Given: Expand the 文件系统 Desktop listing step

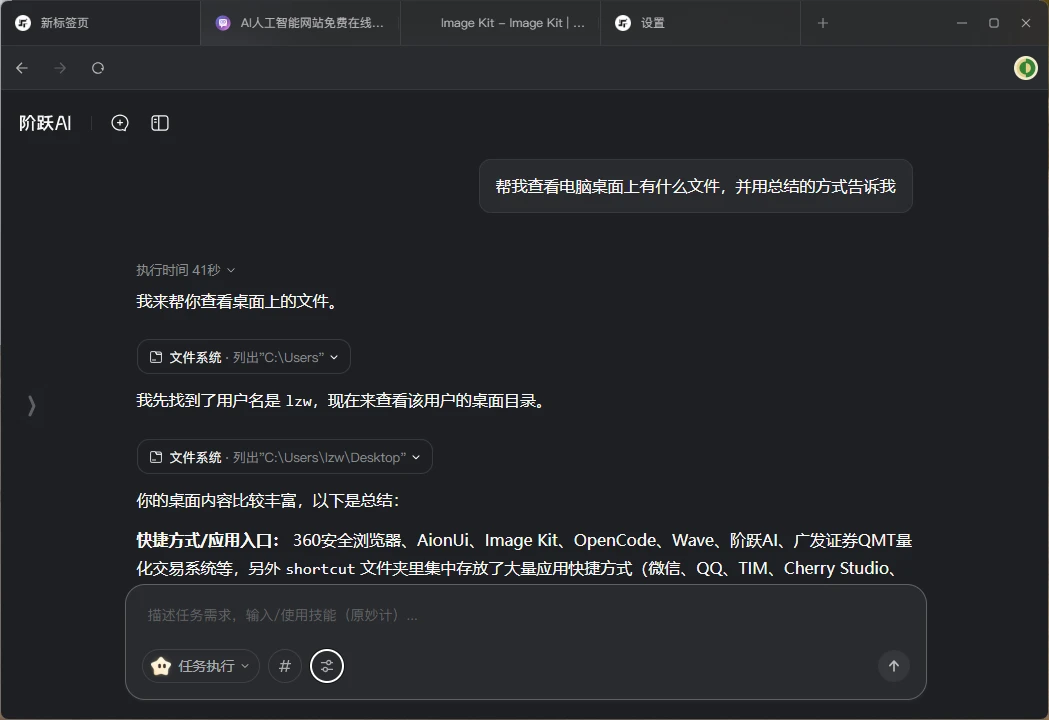Looking at the screenshot, I should click(284, 457).
